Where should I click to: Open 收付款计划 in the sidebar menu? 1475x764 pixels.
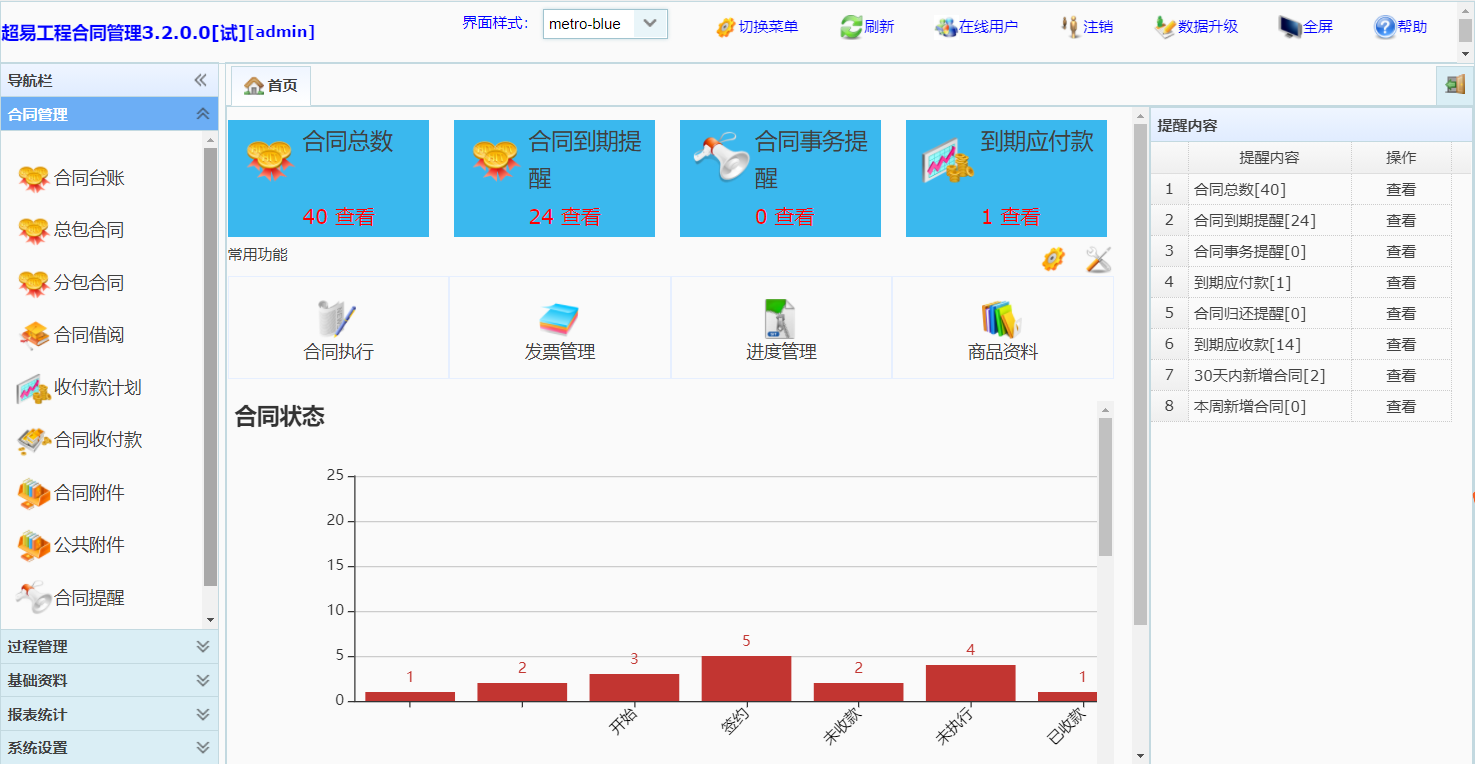[96, 388]
